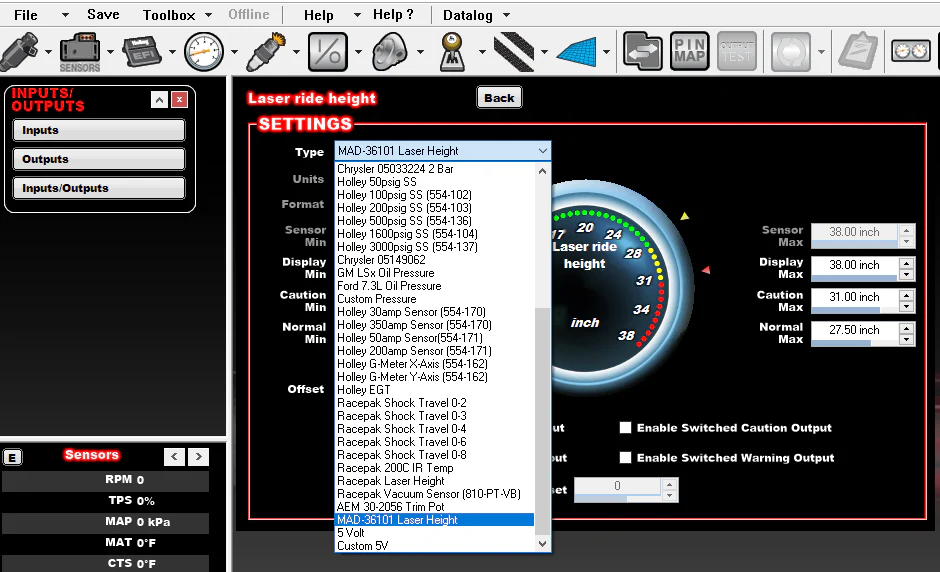Image resolution: width=940 pixels, height=572 pixels.
Task: Open the clipboard notes icon
Action: [858, 52]
